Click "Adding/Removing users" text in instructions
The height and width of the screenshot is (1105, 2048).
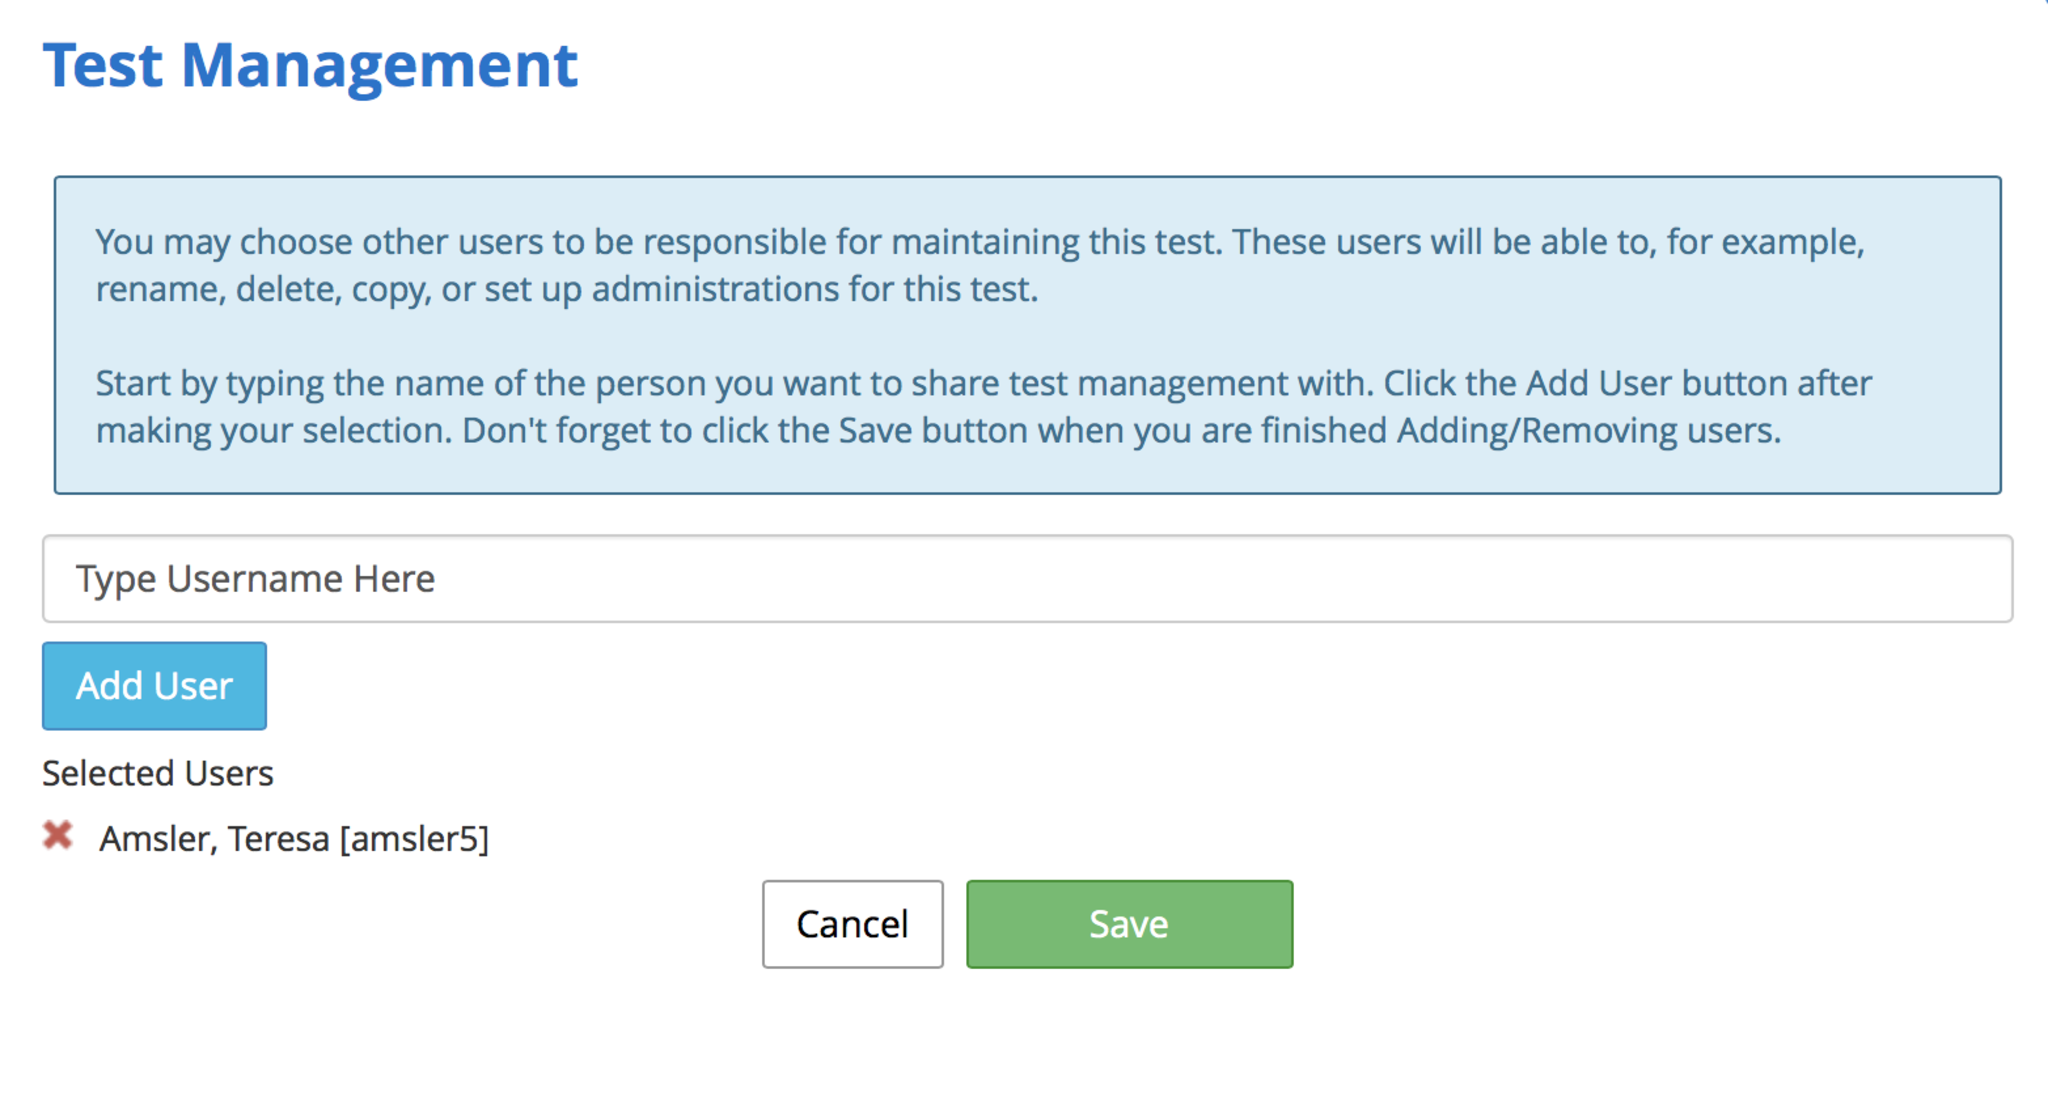1588,431
